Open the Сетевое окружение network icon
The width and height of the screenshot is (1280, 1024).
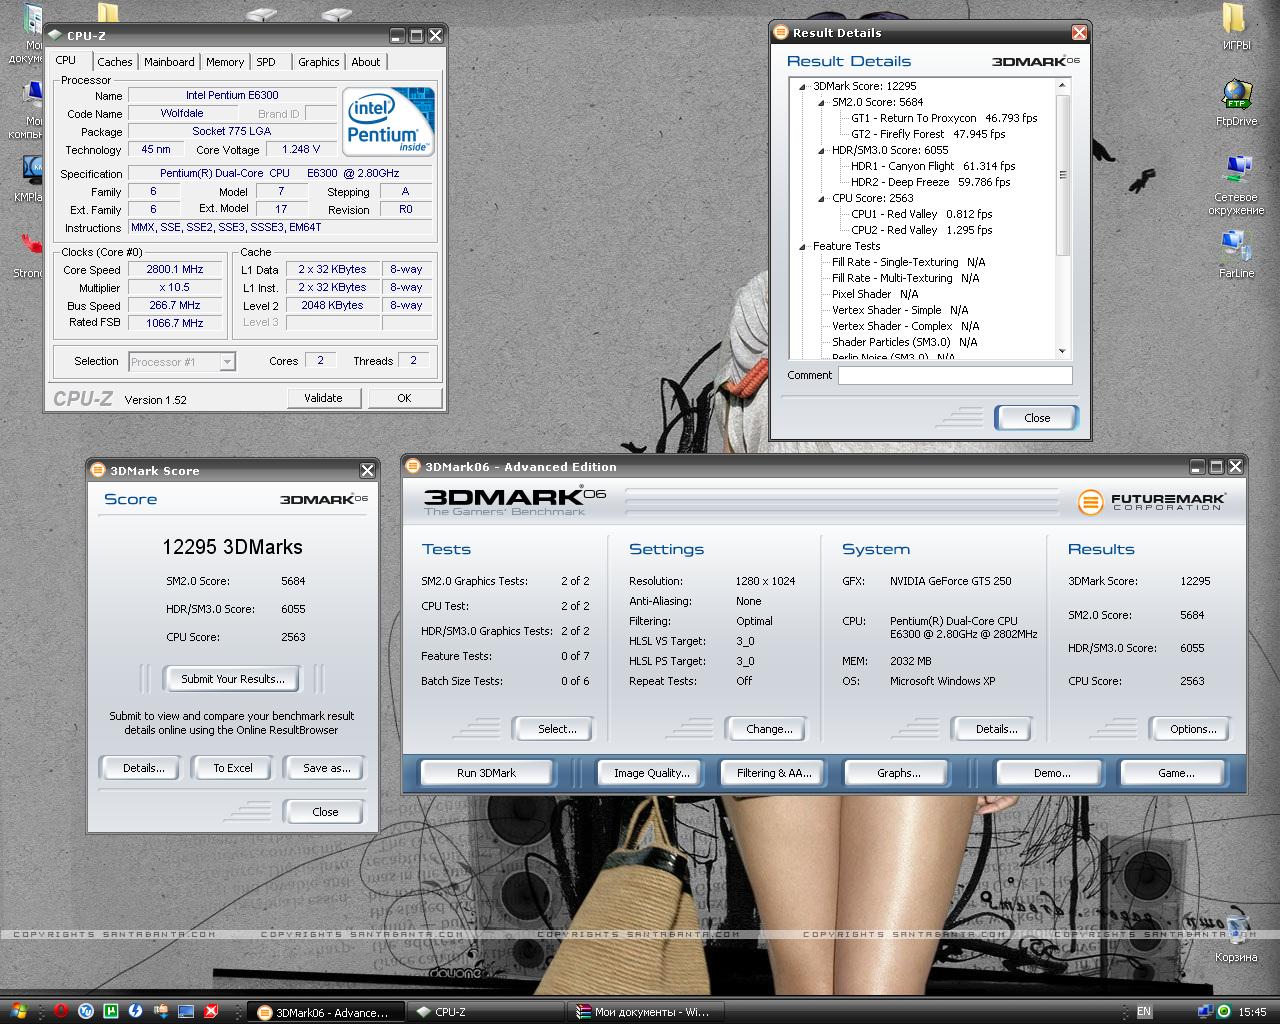(x=1236, y=185)
